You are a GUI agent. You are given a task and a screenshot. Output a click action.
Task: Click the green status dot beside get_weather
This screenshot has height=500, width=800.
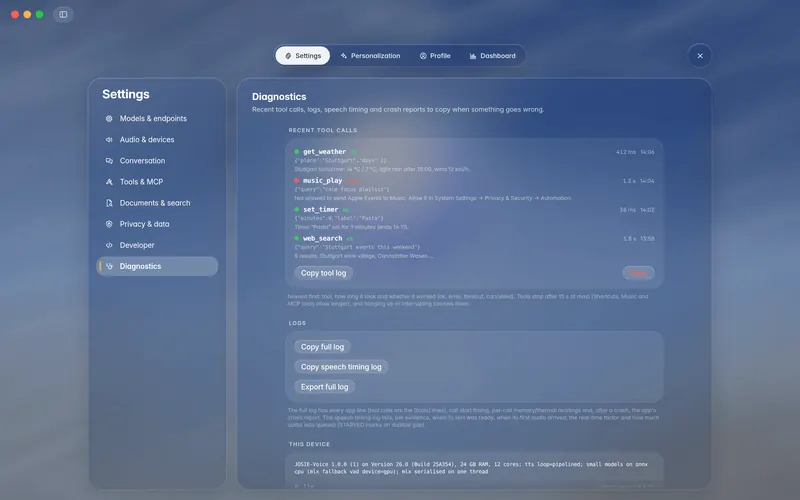[296, 152]
